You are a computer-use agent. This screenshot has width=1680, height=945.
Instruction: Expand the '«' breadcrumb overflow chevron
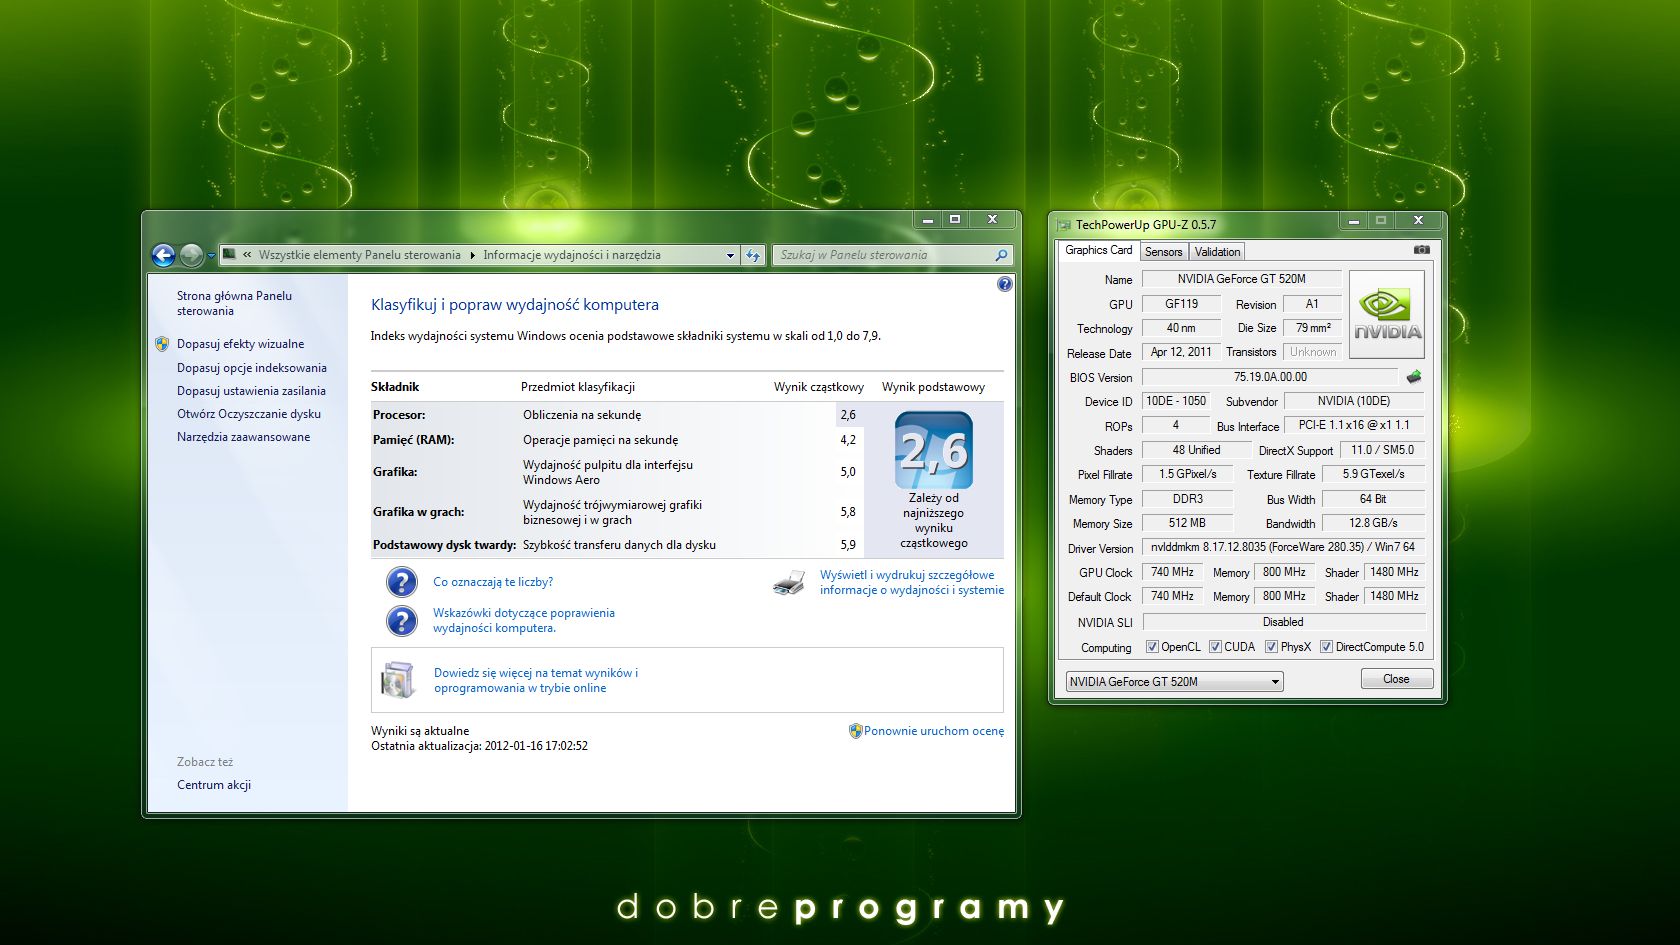click(247, 255)
